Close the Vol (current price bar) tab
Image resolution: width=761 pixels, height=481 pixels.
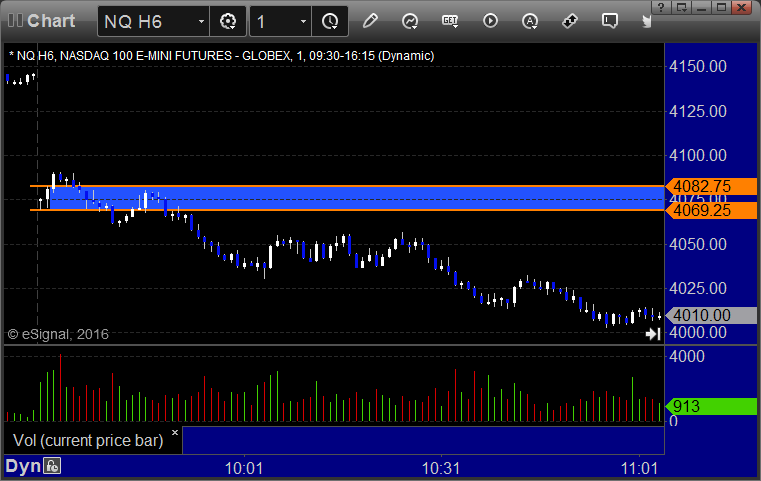point(175,432)
